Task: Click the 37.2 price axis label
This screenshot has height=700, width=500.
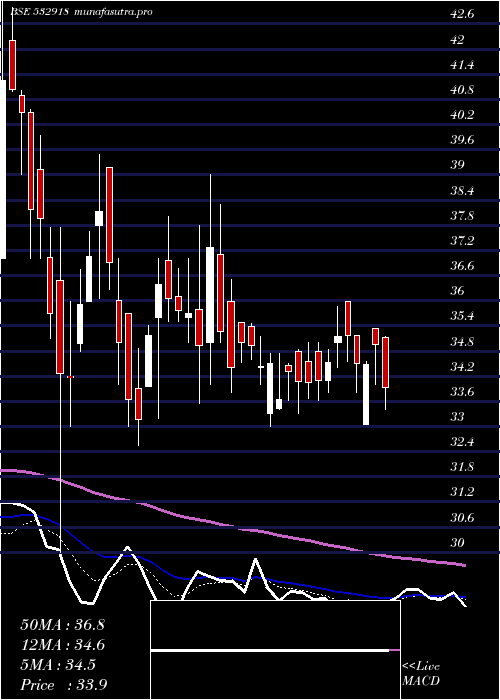Action: pos(462,241)
